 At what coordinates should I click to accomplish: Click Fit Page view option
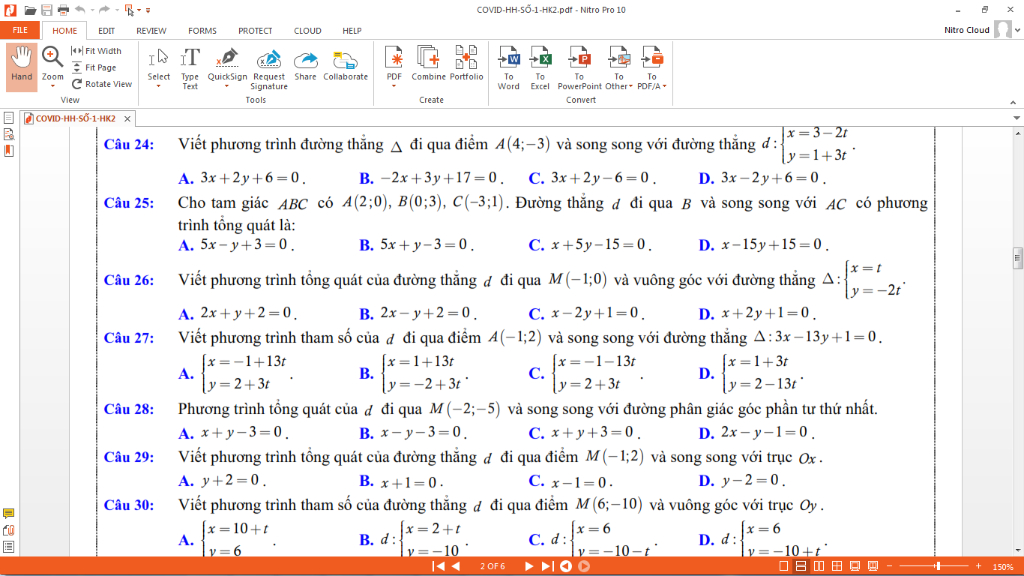pos(94,67)
